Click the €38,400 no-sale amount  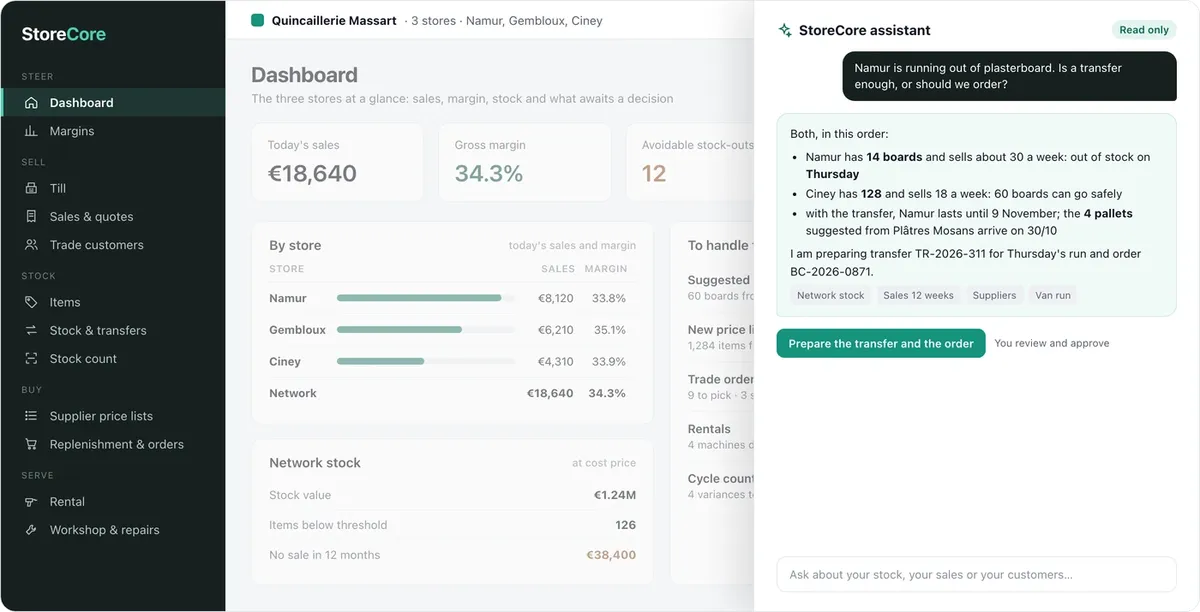[611, 555]
